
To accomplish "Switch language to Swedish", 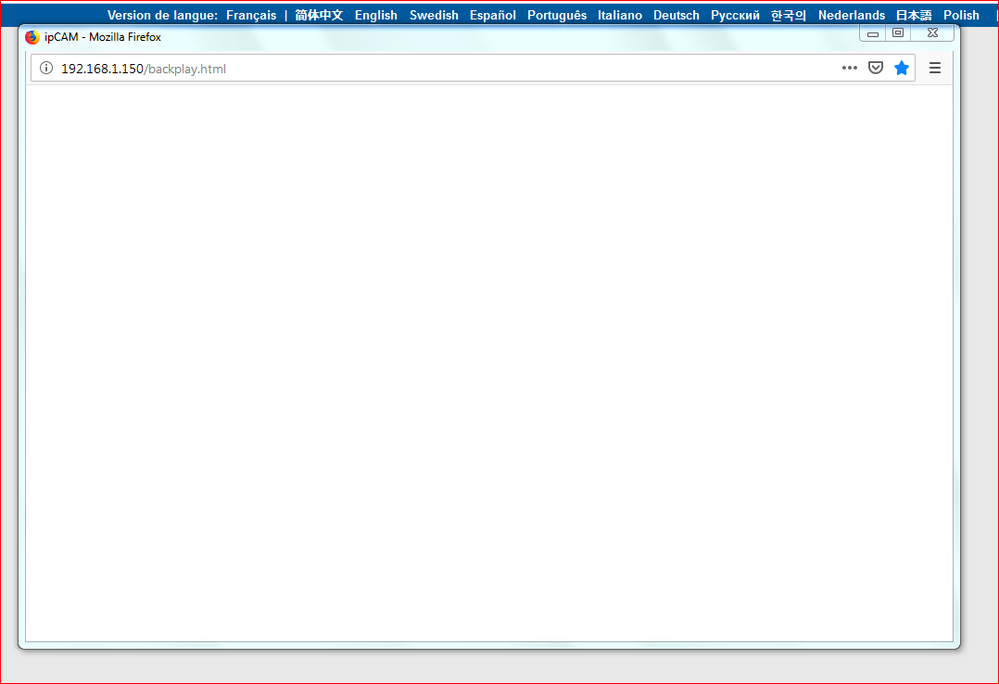I will pyautogui.click(x=434, y=15).
